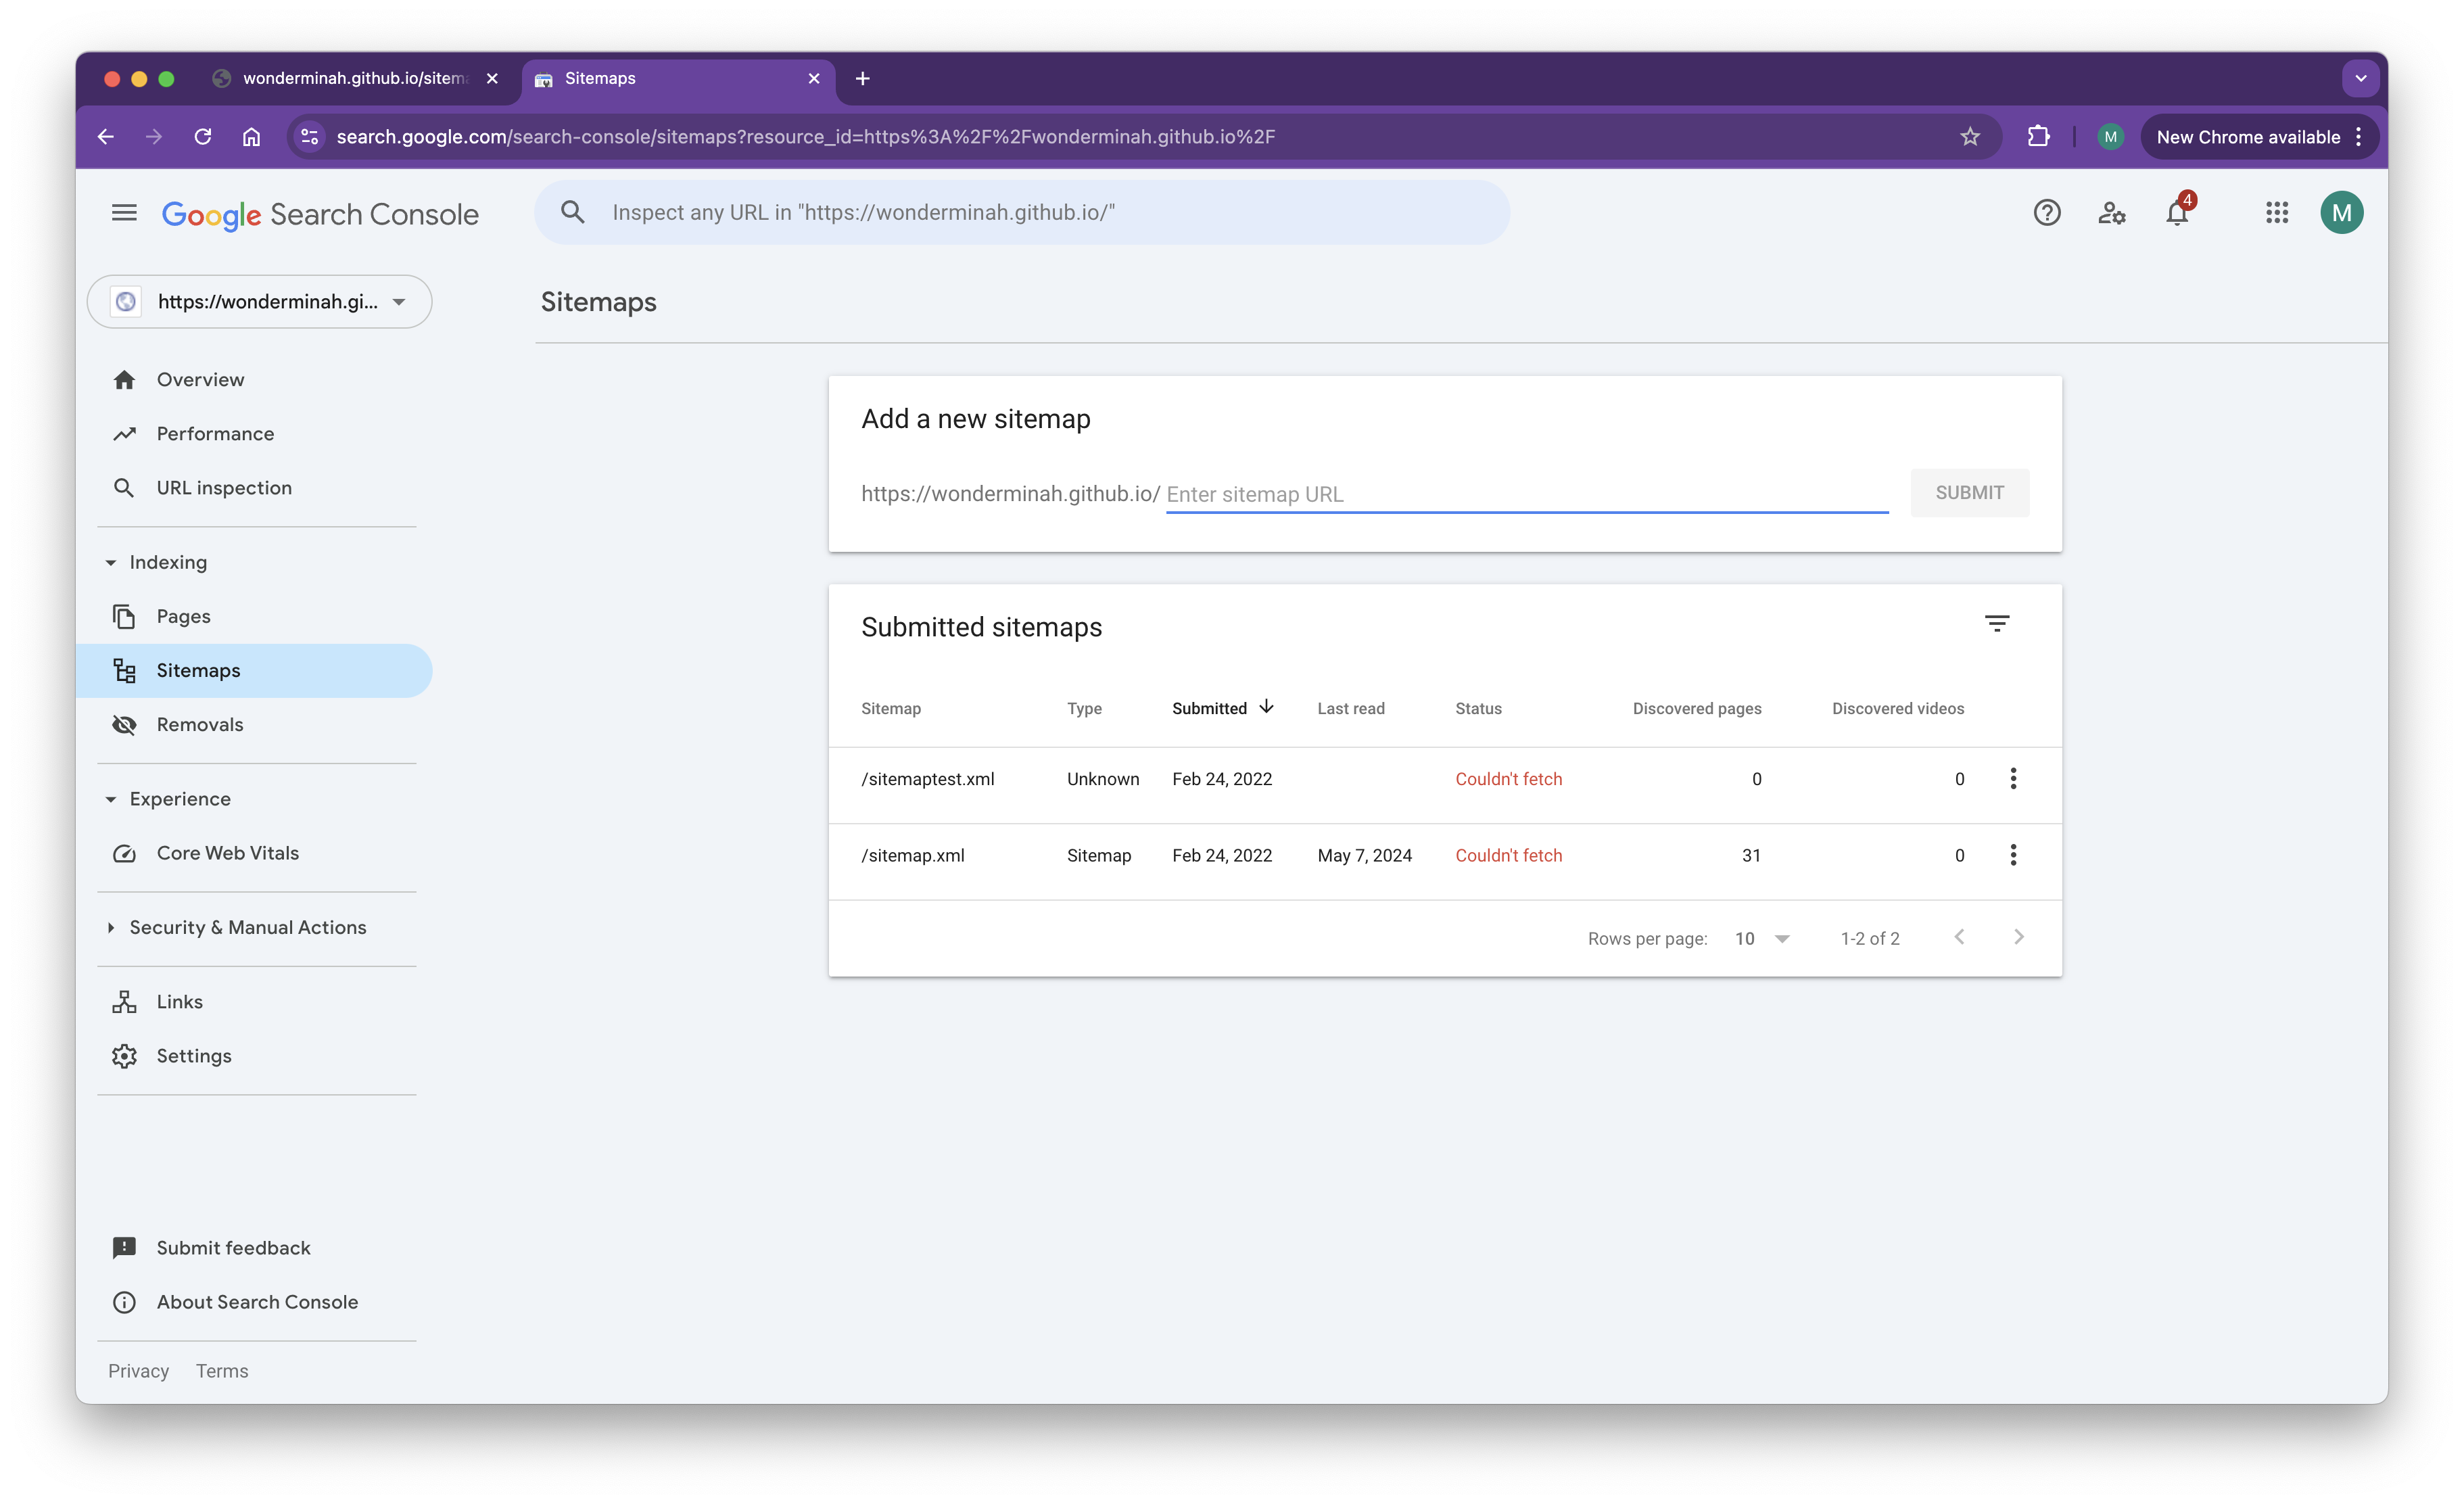
Task: Click the Enter sitemap URL field
Action: click(1525, 495)
